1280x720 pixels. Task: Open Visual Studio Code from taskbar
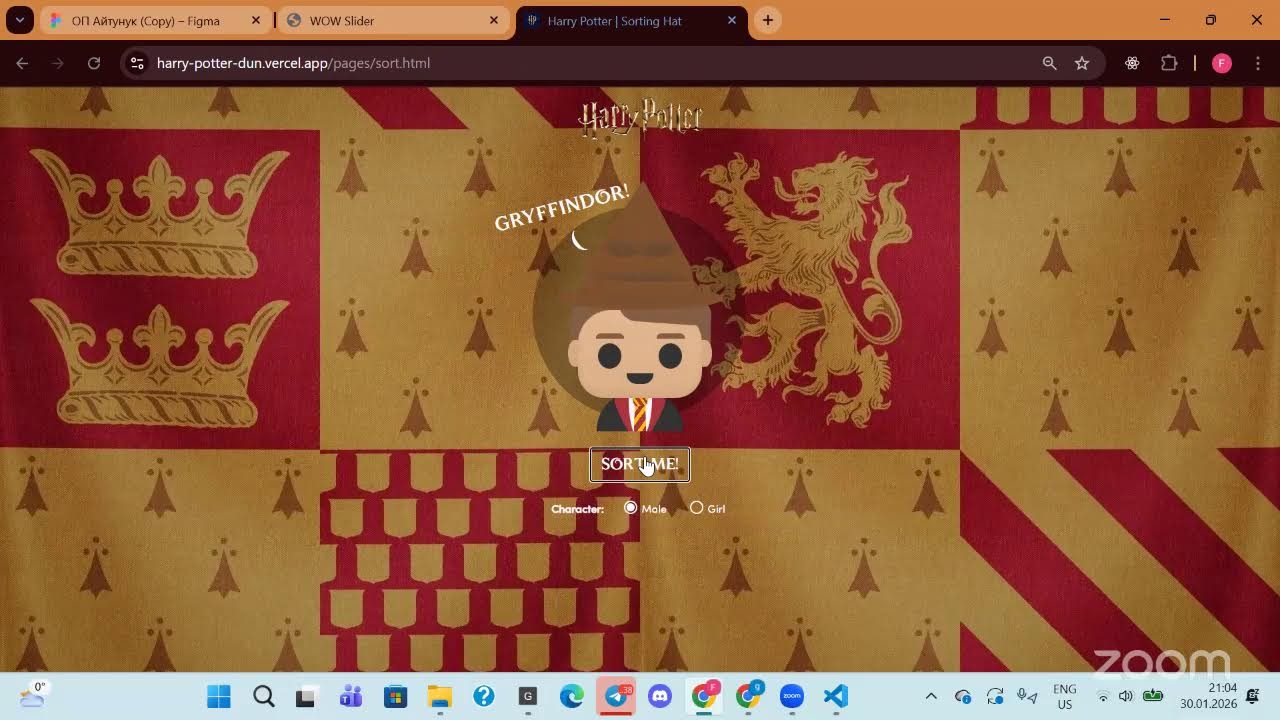[836, 696]
